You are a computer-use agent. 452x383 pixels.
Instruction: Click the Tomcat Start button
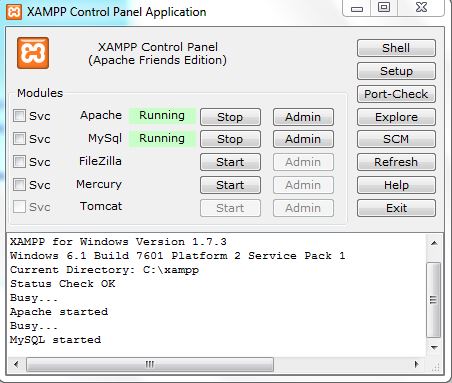tap(230, 208)
